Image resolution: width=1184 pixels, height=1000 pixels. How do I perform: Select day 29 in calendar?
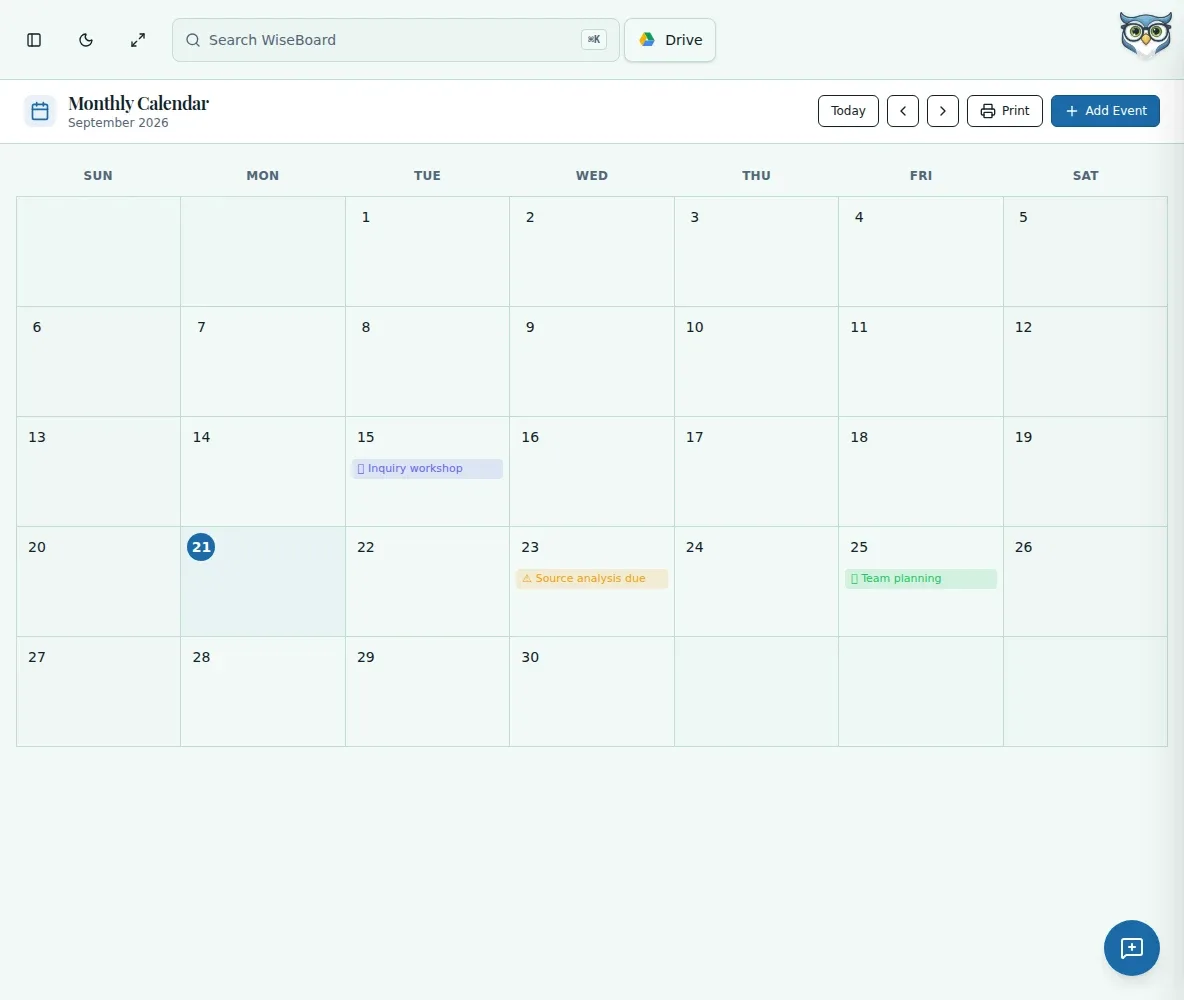pyautogui.click(x=427, y=691)
